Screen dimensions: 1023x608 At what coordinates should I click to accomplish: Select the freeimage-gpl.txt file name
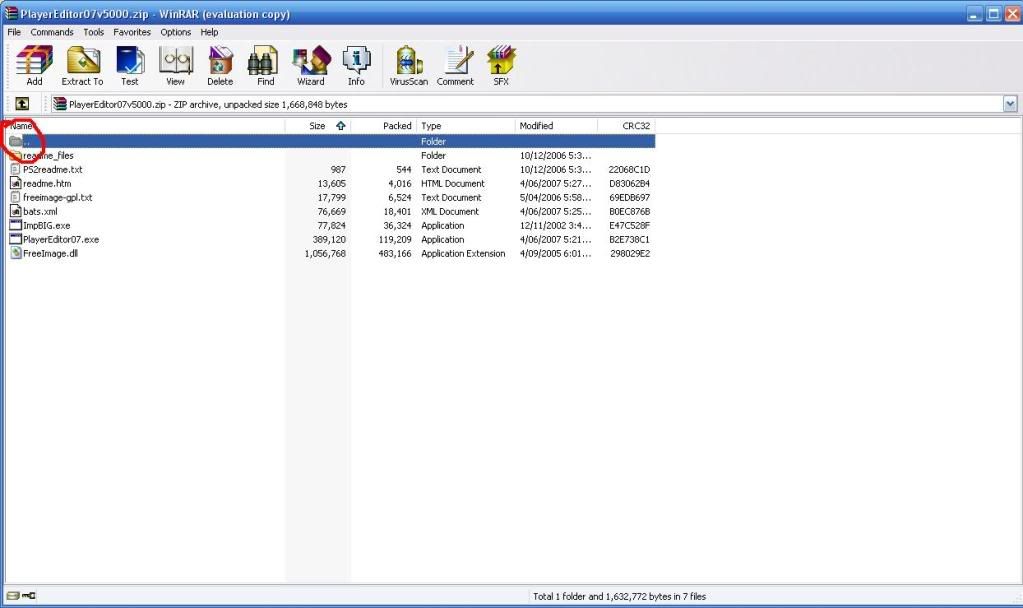tap(57, 197)
